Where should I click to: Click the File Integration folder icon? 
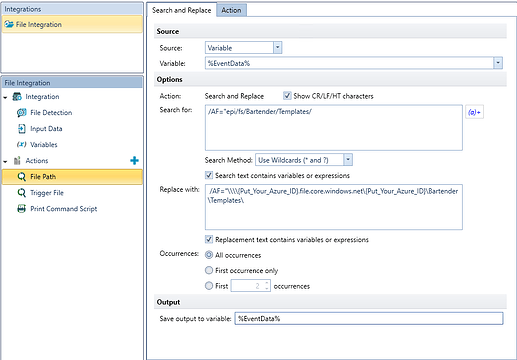(x=9, y=24)
